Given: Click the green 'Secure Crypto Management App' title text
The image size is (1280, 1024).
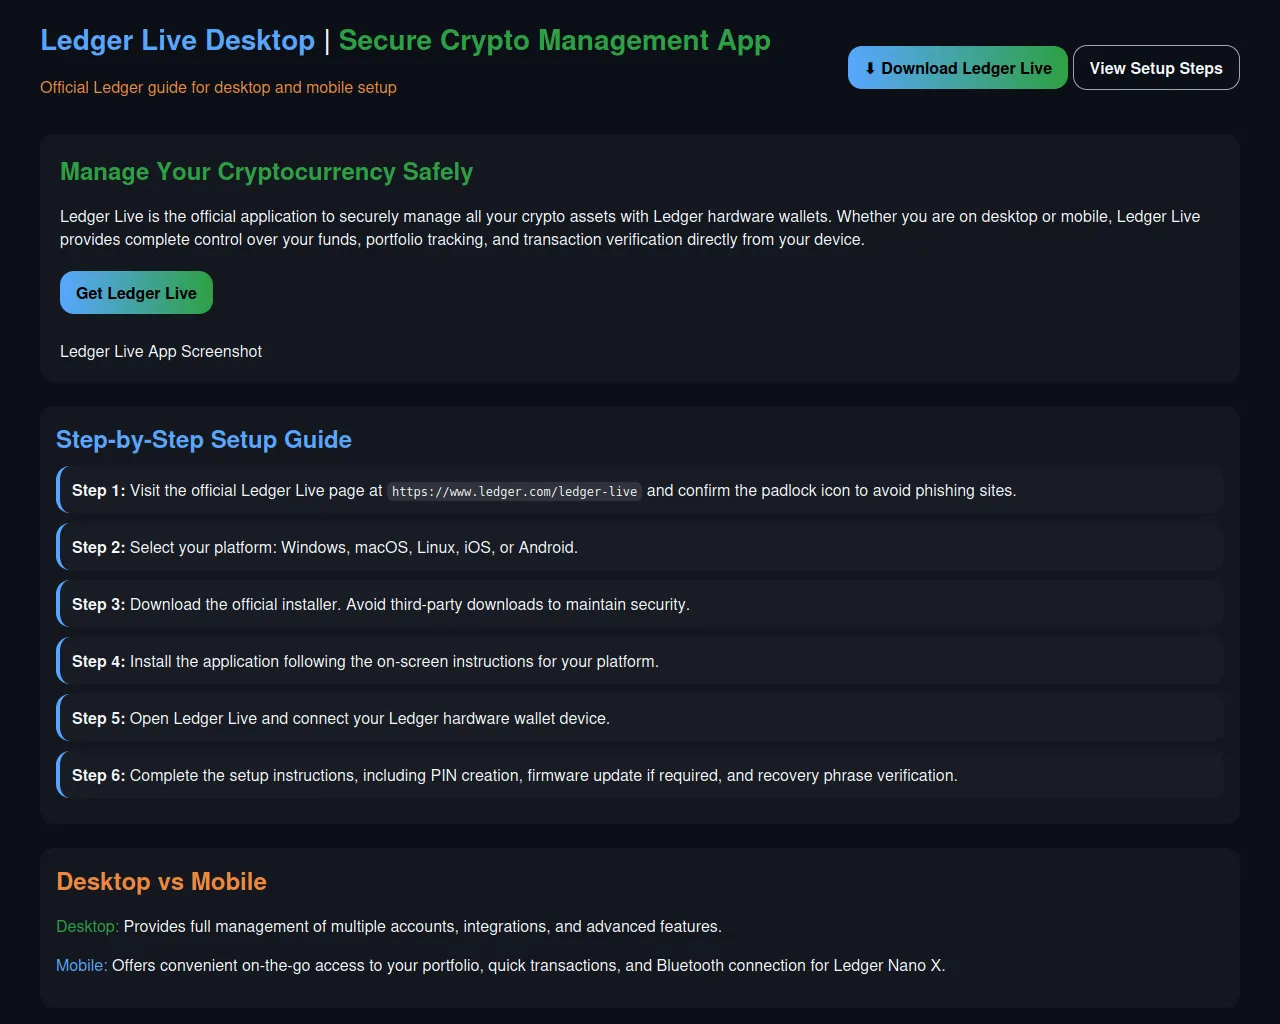Looking at the screenshot, I should [x=555, y=41].
